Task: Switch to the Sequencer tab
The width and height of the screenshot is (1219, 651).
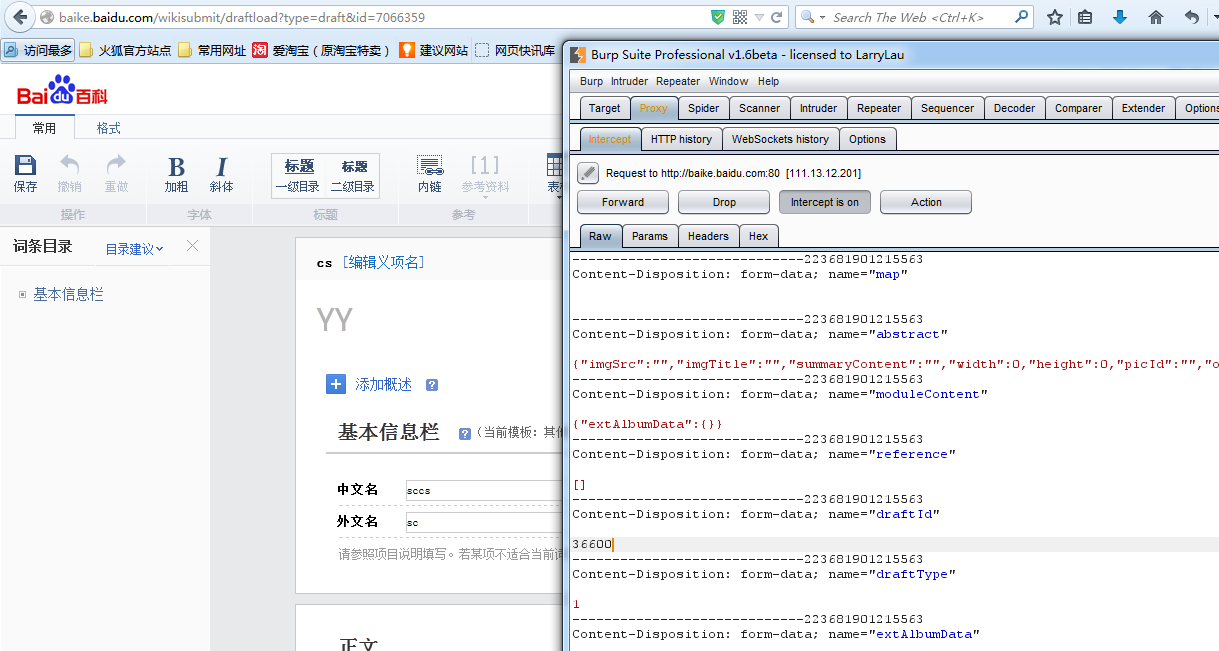Action: [x=946, y=108]
